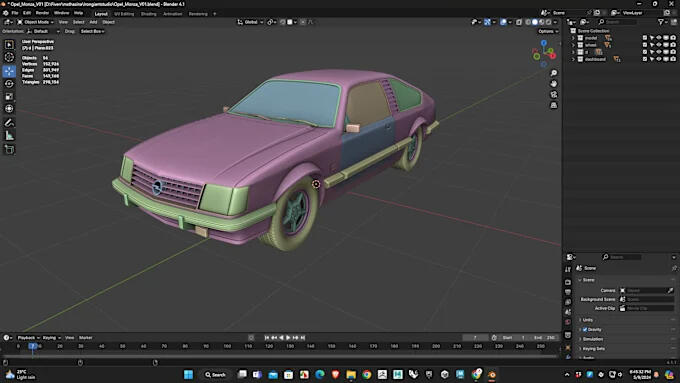Viewport: 680px width, 383px height.
Task: Select the Add Cube tool
Action: (x=9, y=150)
